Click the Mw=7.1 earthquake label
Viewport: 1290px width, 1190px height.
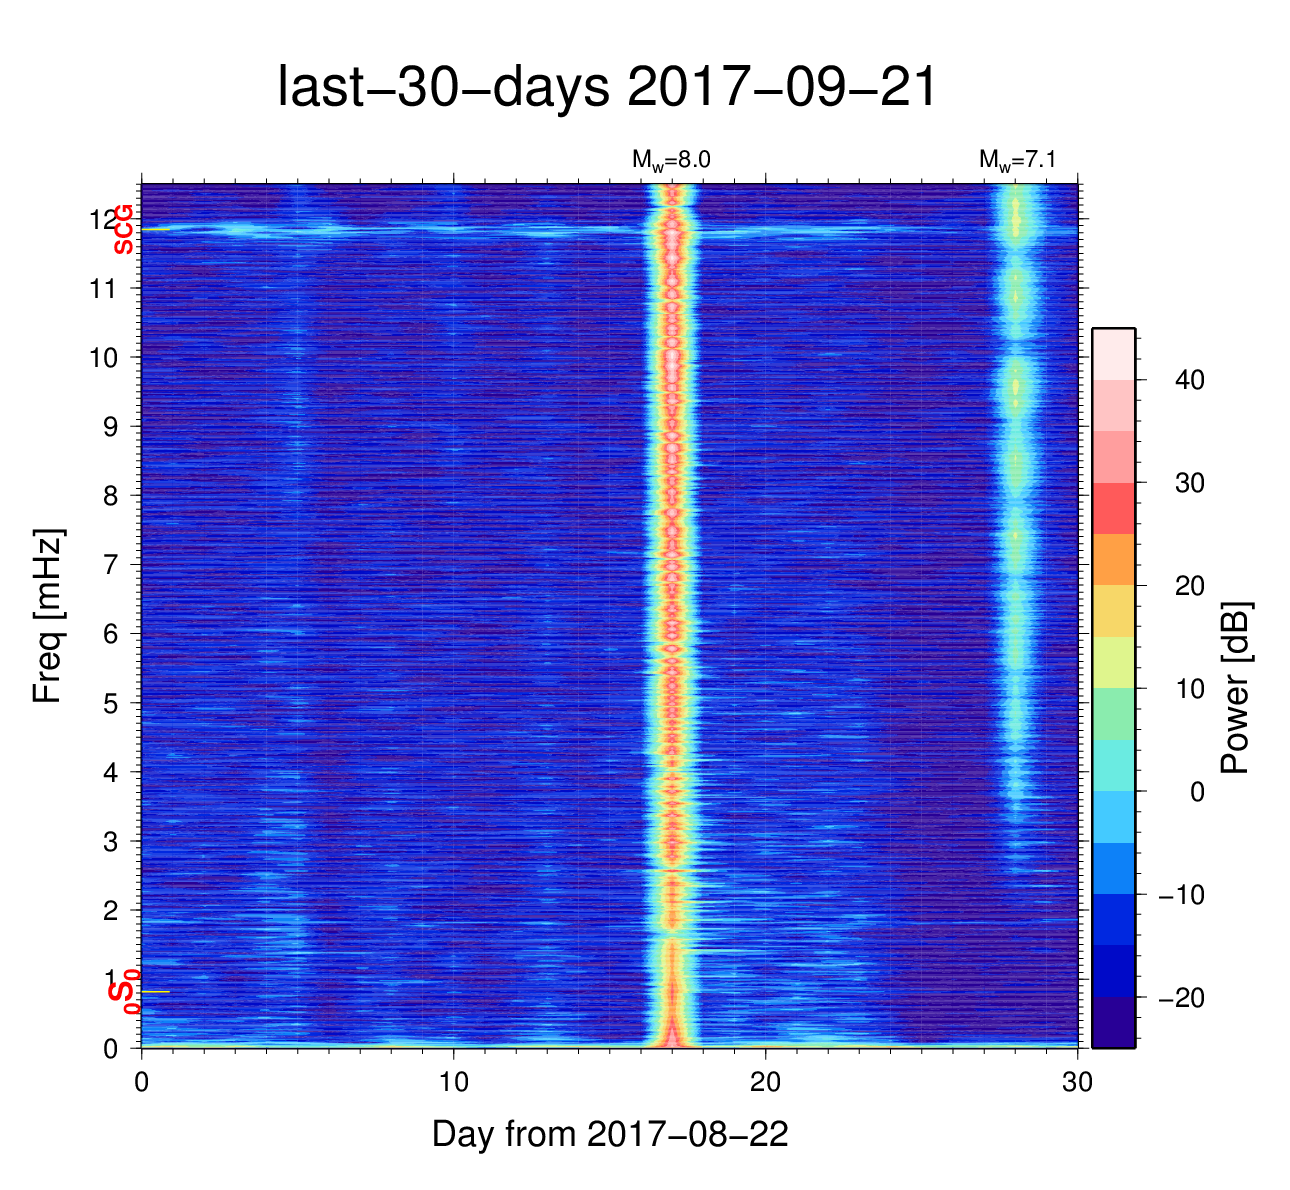[1017, 160]
